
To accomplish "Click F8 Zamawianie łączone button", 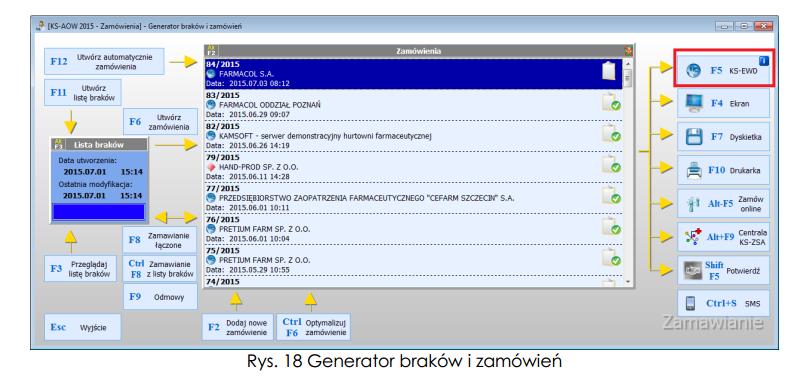I will click(160, 240).
